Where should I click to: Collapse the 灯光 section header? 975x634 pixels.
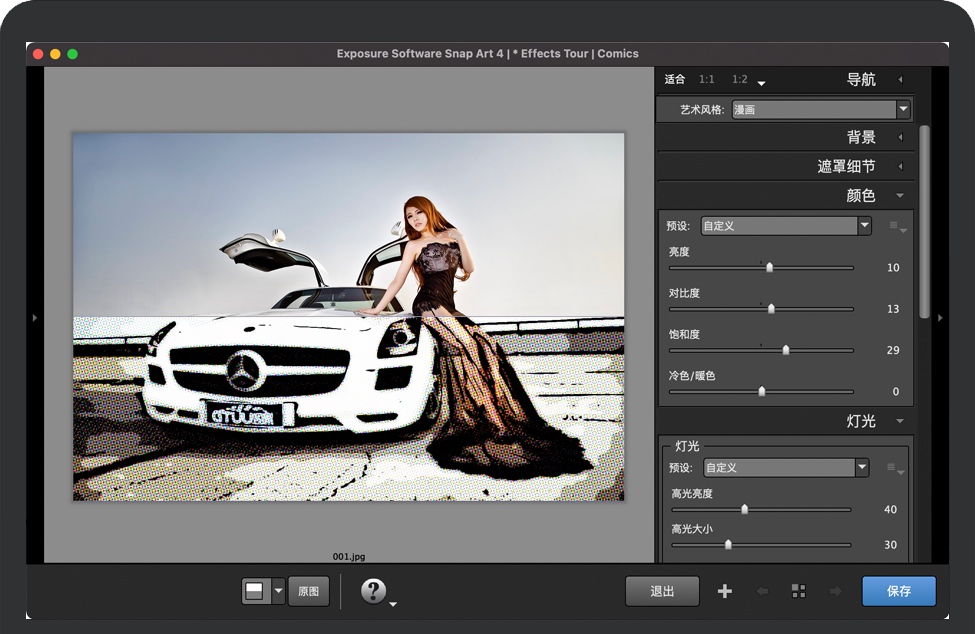click(860, 421)
